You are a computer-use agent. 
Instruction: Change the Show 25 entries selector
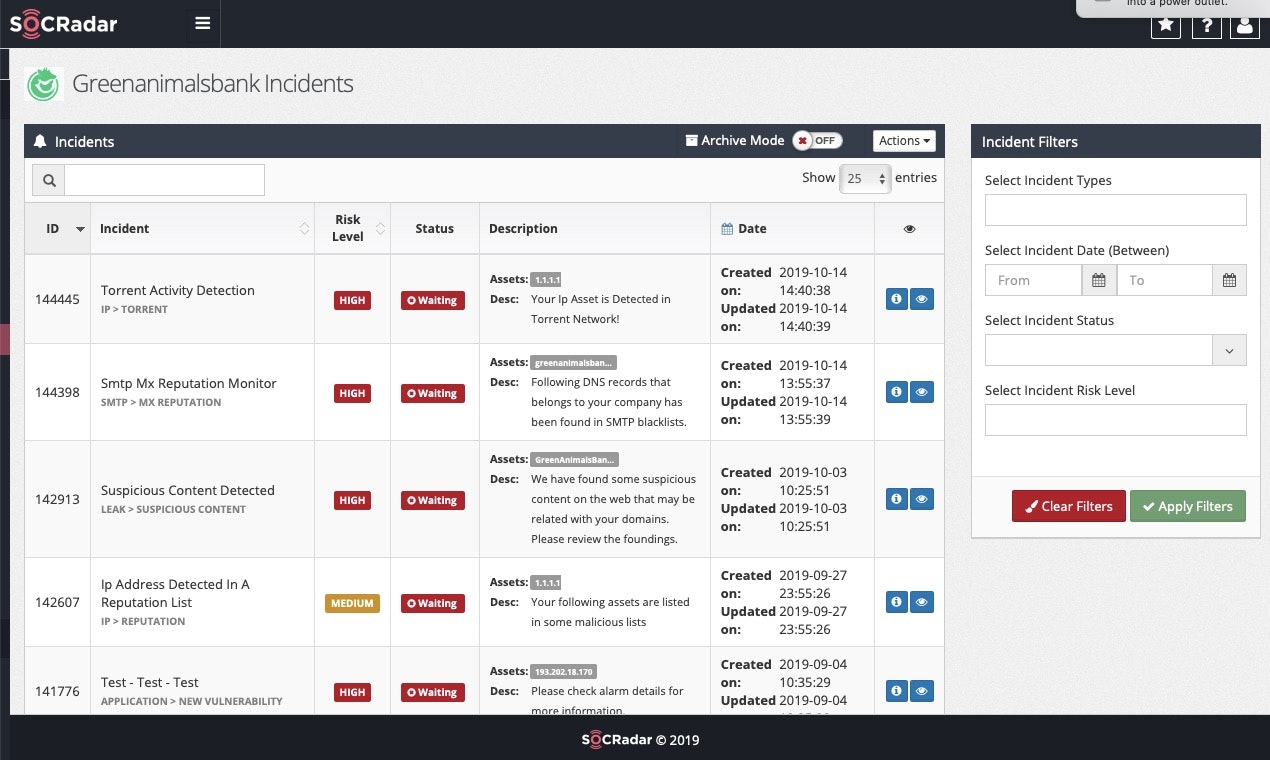click(x=864, y=178)
